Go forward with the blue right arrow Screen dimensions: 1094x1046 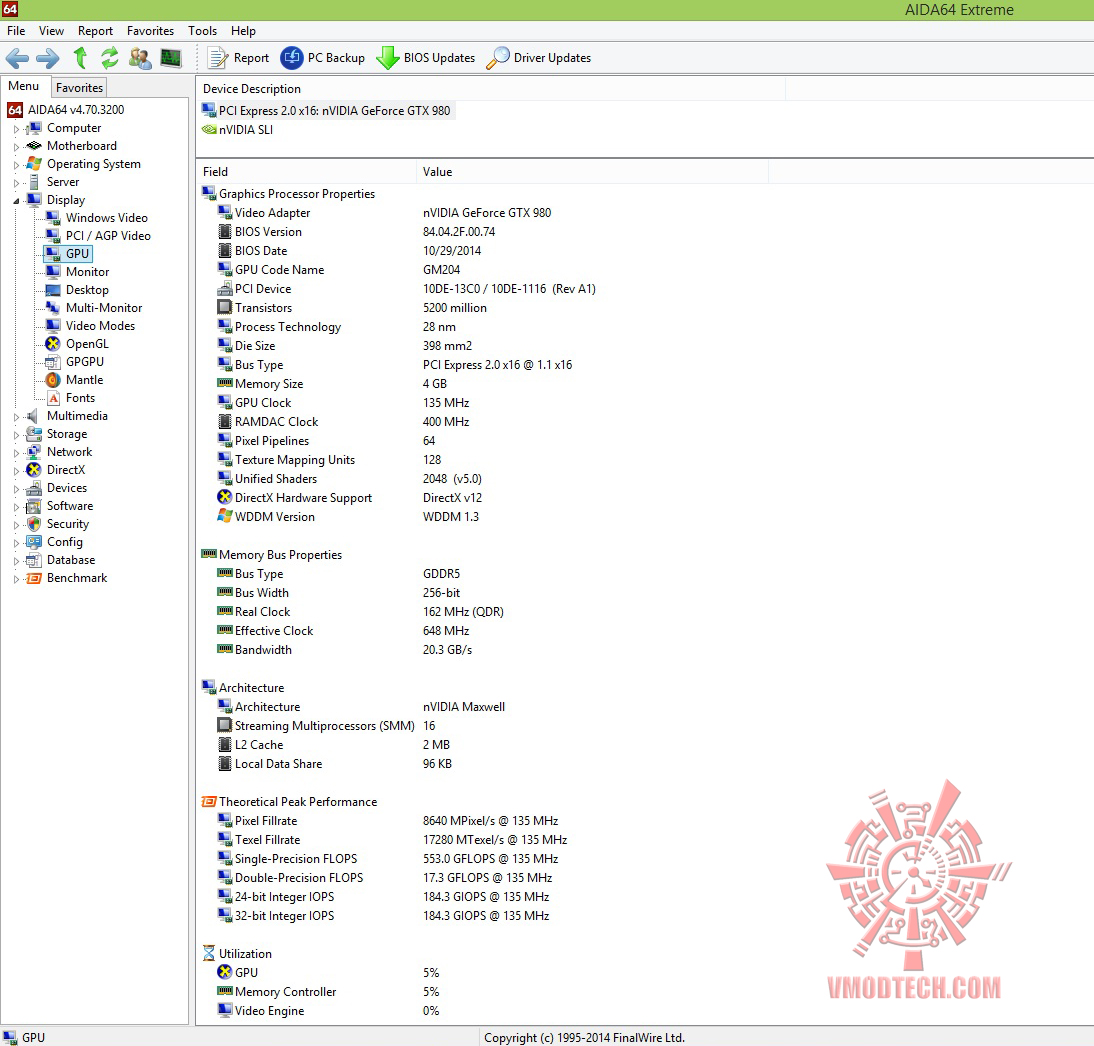click(x=48, y=58)
